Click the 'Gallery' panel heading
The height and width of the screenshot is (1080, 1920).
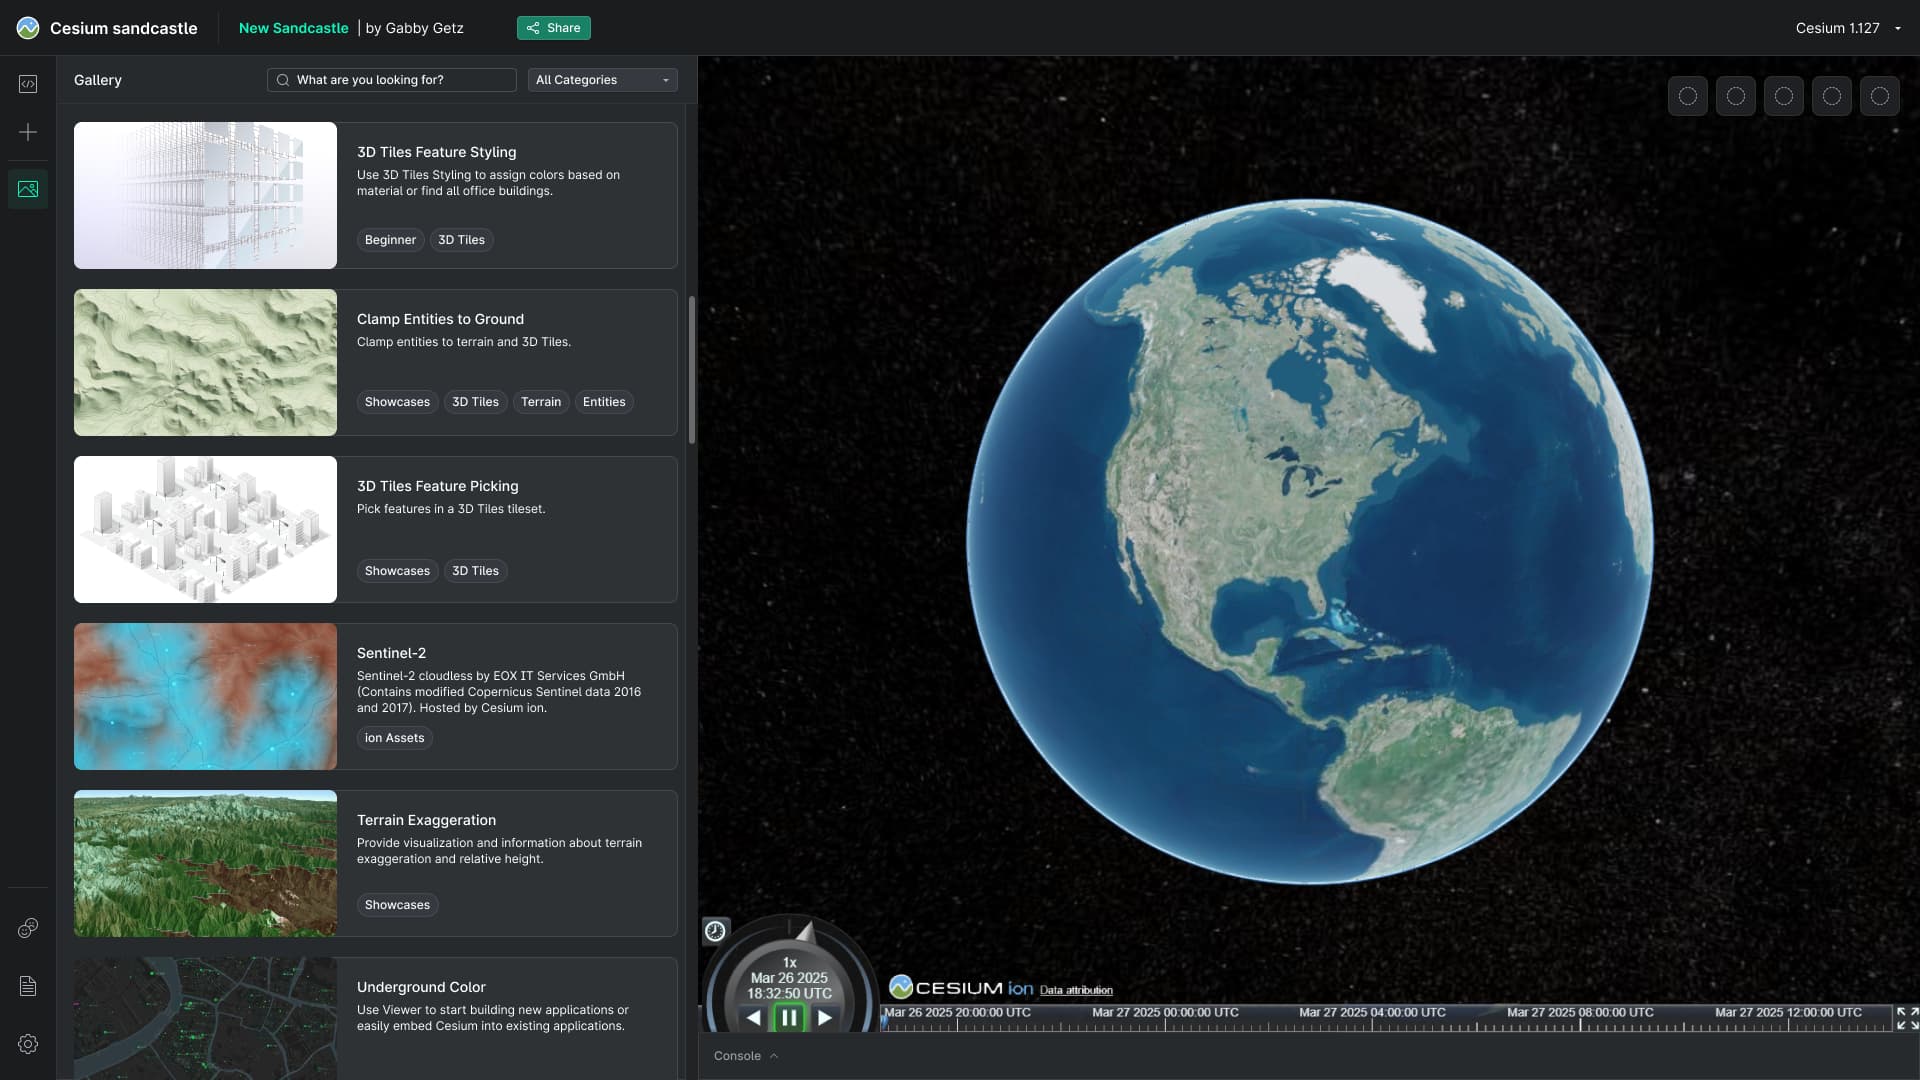point(98,80)
